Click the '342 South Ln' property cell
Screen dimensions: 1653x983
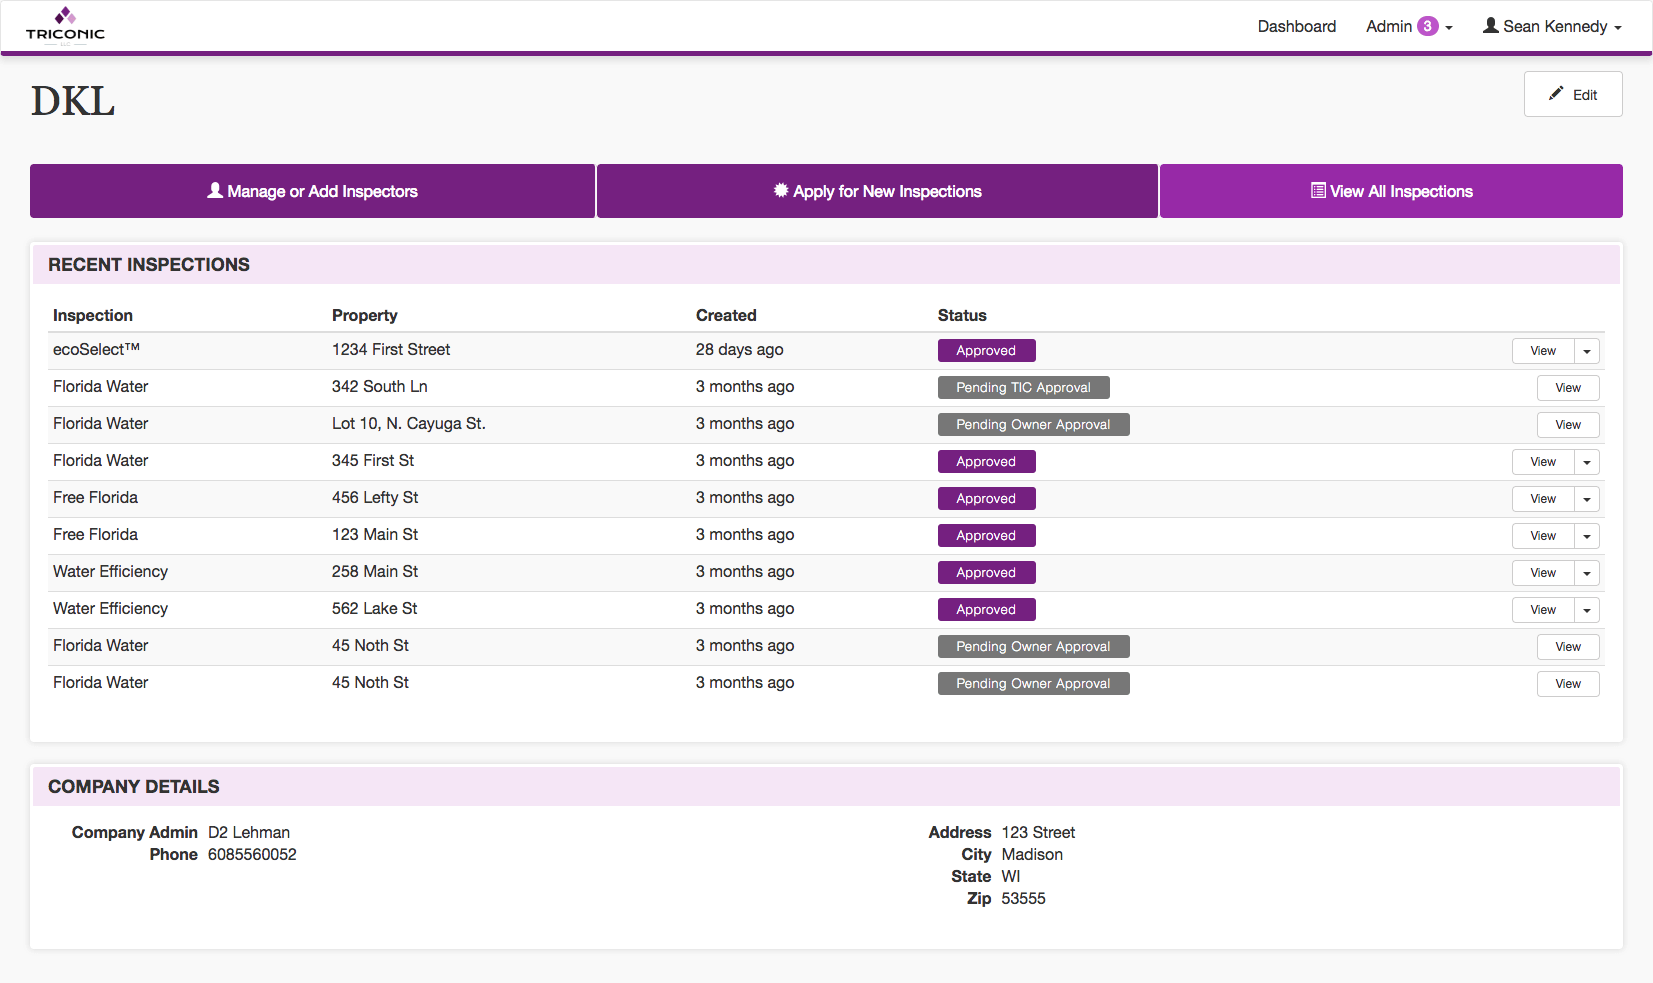pyautogui.click(x=379, y=386)
